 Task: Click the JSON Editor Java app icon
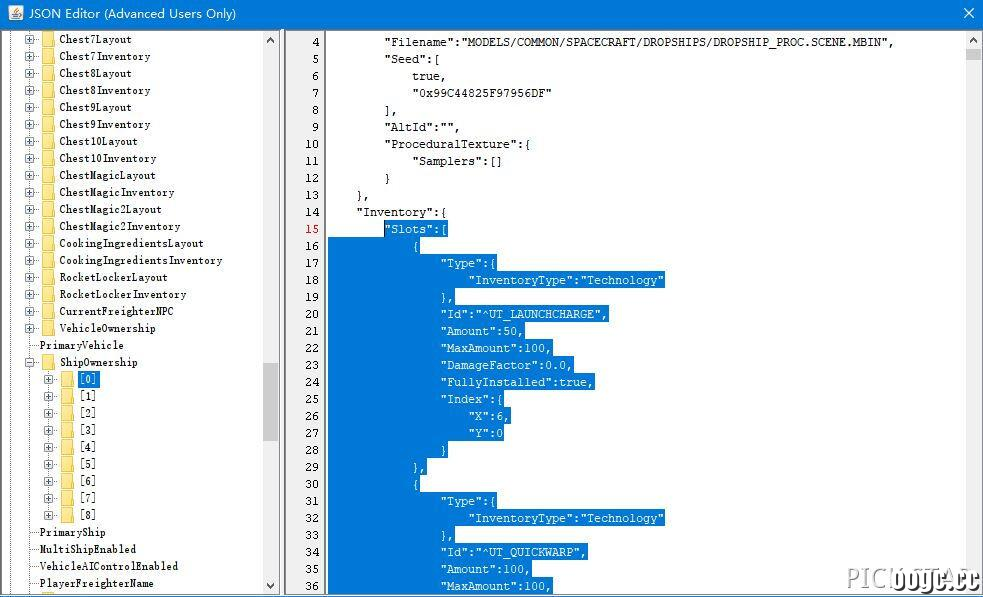(15, 13)
